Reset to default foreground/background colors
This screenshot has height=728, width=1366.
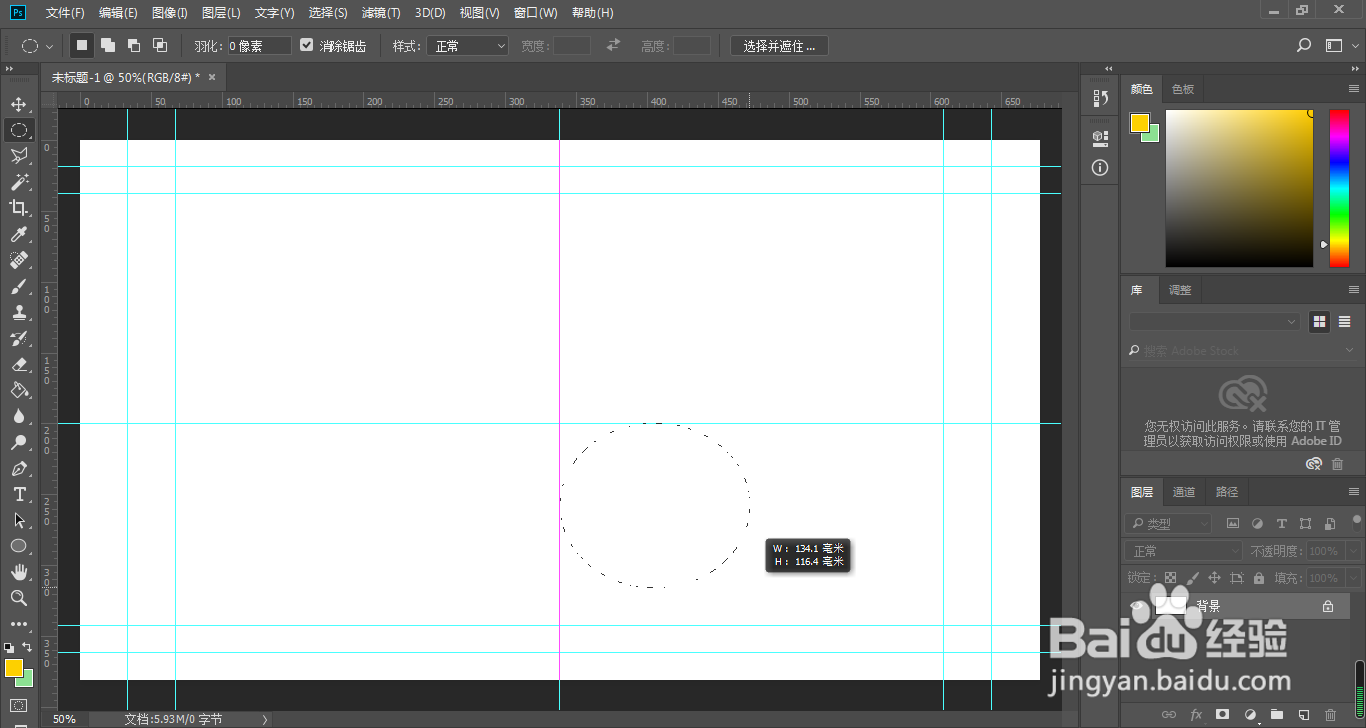click(x=9, y=648)
